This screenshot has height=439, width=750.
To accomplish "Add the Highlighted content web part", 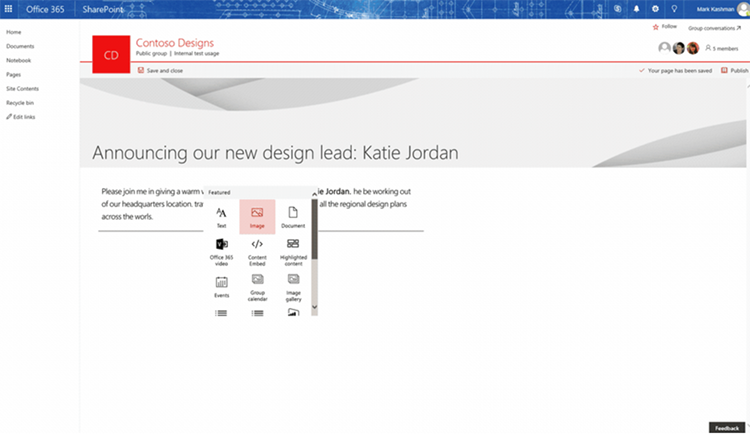I will pyautogui.click(x=293, y=252).
